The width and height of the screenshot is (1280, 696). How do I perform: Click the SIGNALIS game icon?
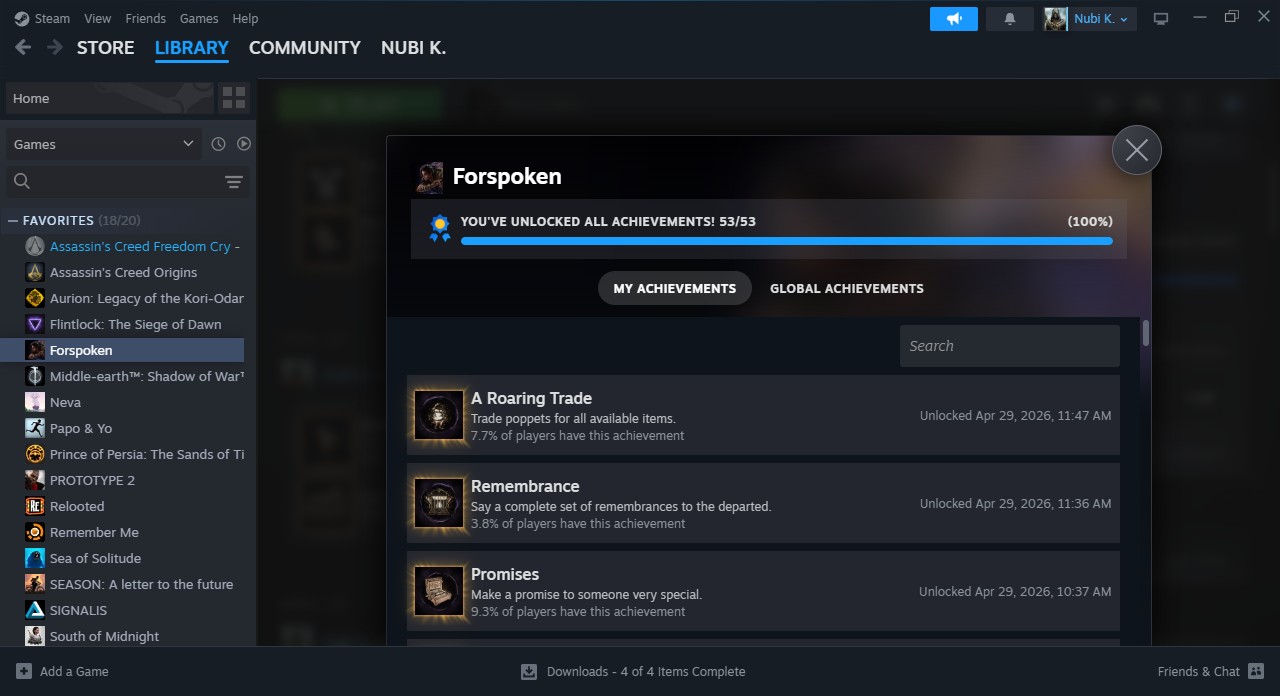click(x=35, y=610)
